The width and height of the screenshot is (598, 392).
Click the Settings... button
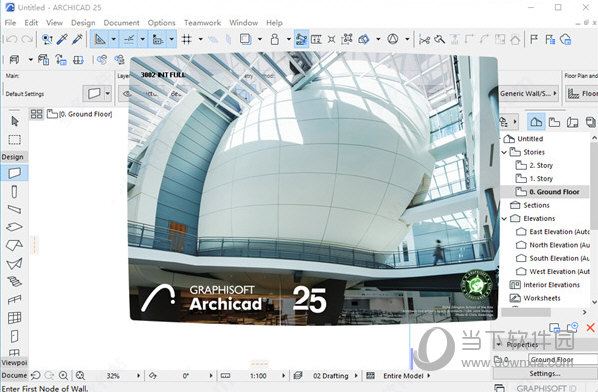(x=545, y=373)
